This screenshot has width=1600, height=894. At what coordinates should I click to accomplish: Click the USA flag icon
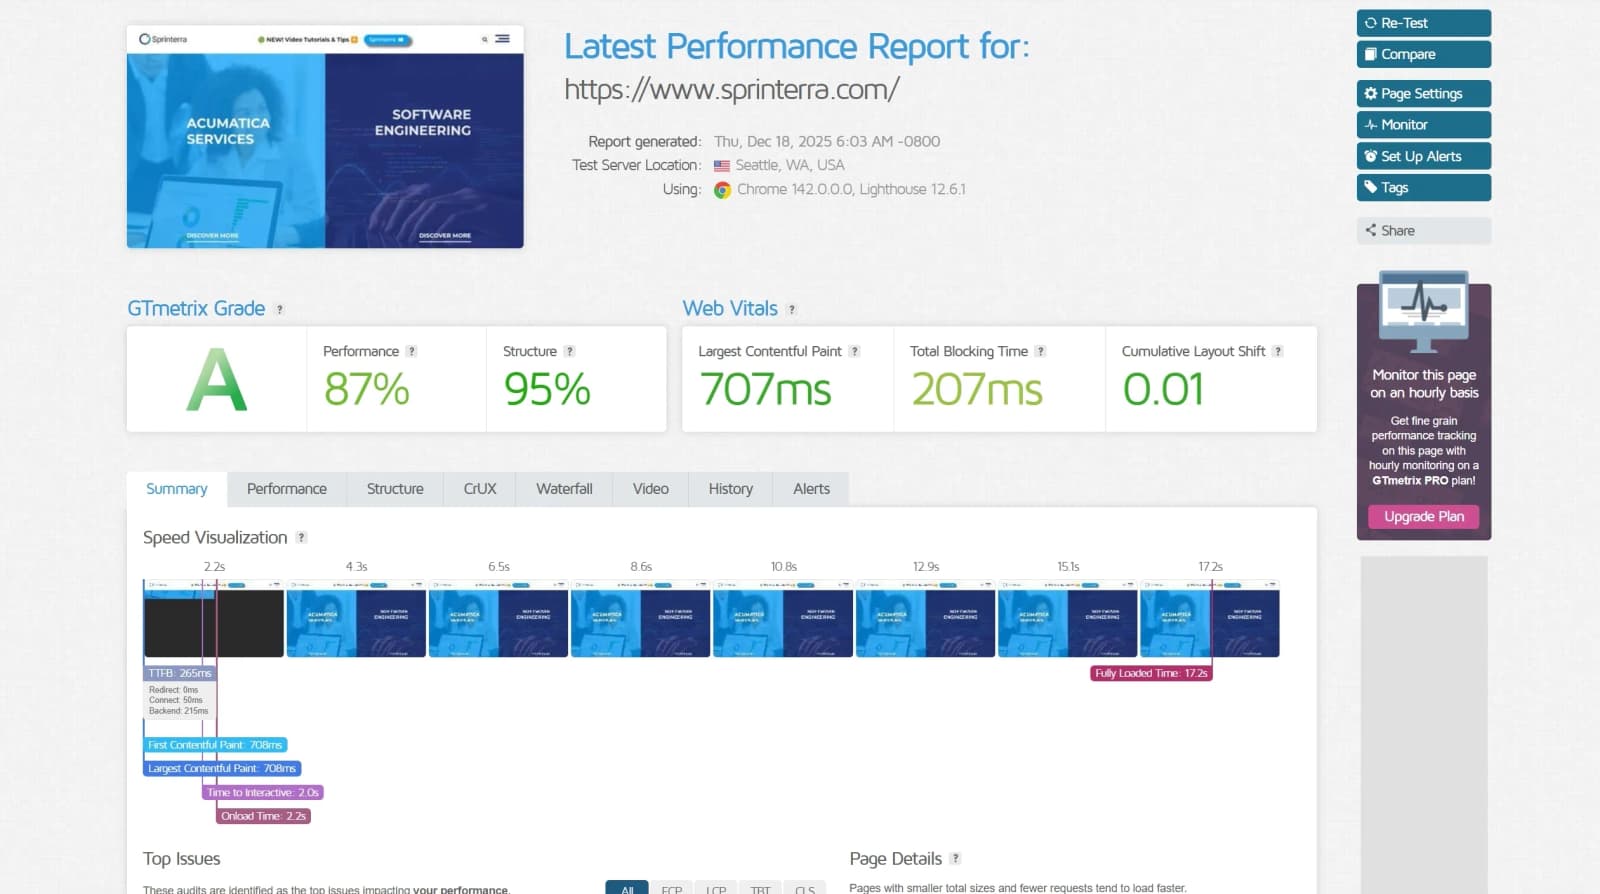click(x=722, y=166)
